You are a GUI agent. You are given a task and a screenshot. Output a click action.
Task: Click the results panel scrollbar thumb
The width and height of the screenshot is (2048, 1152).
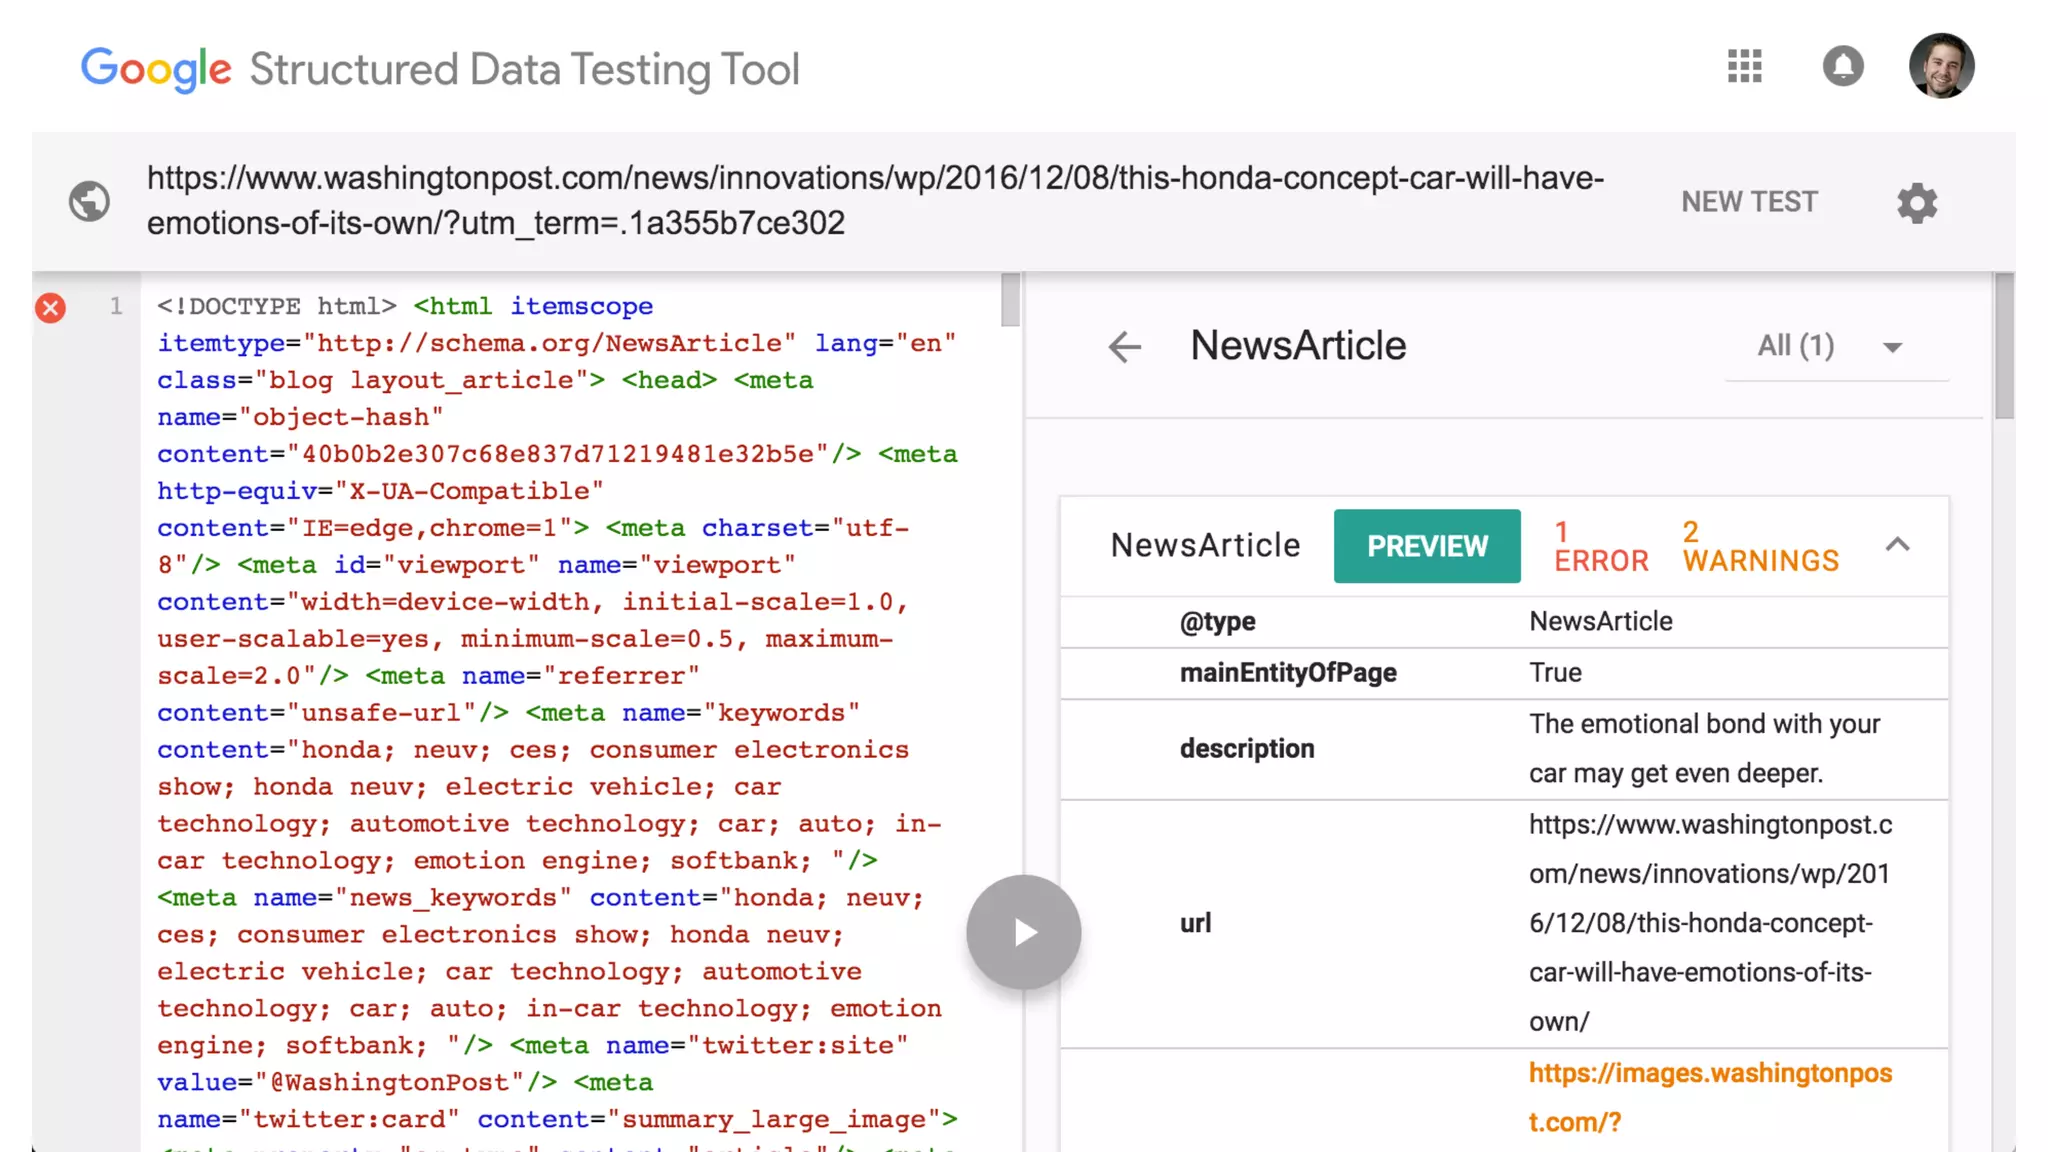(2004, 346)
